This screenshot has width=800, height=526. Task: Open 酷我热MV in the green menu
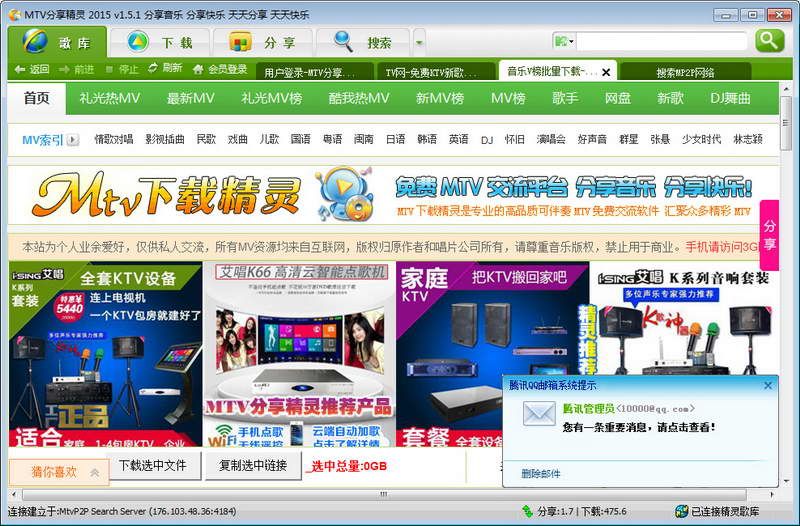click(x=359, y=98)
